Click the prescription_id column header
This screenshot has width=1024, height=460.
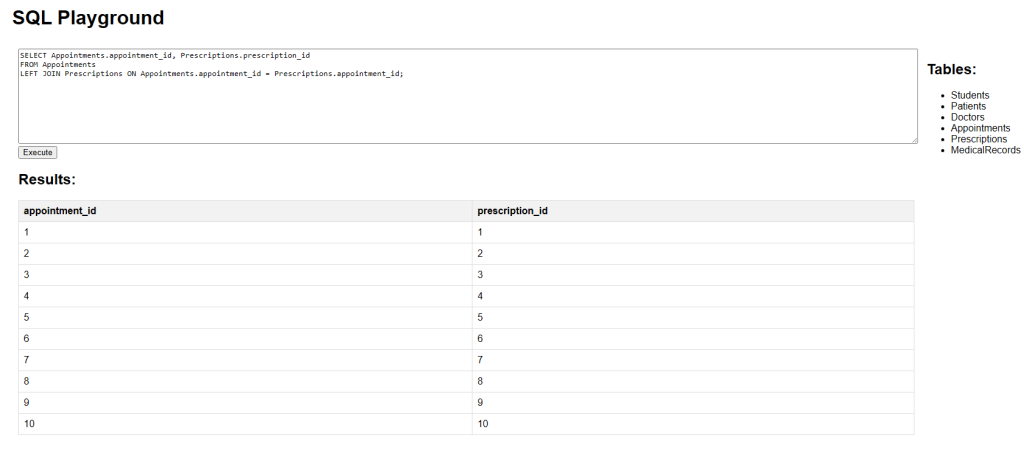[x=693, y=211]
